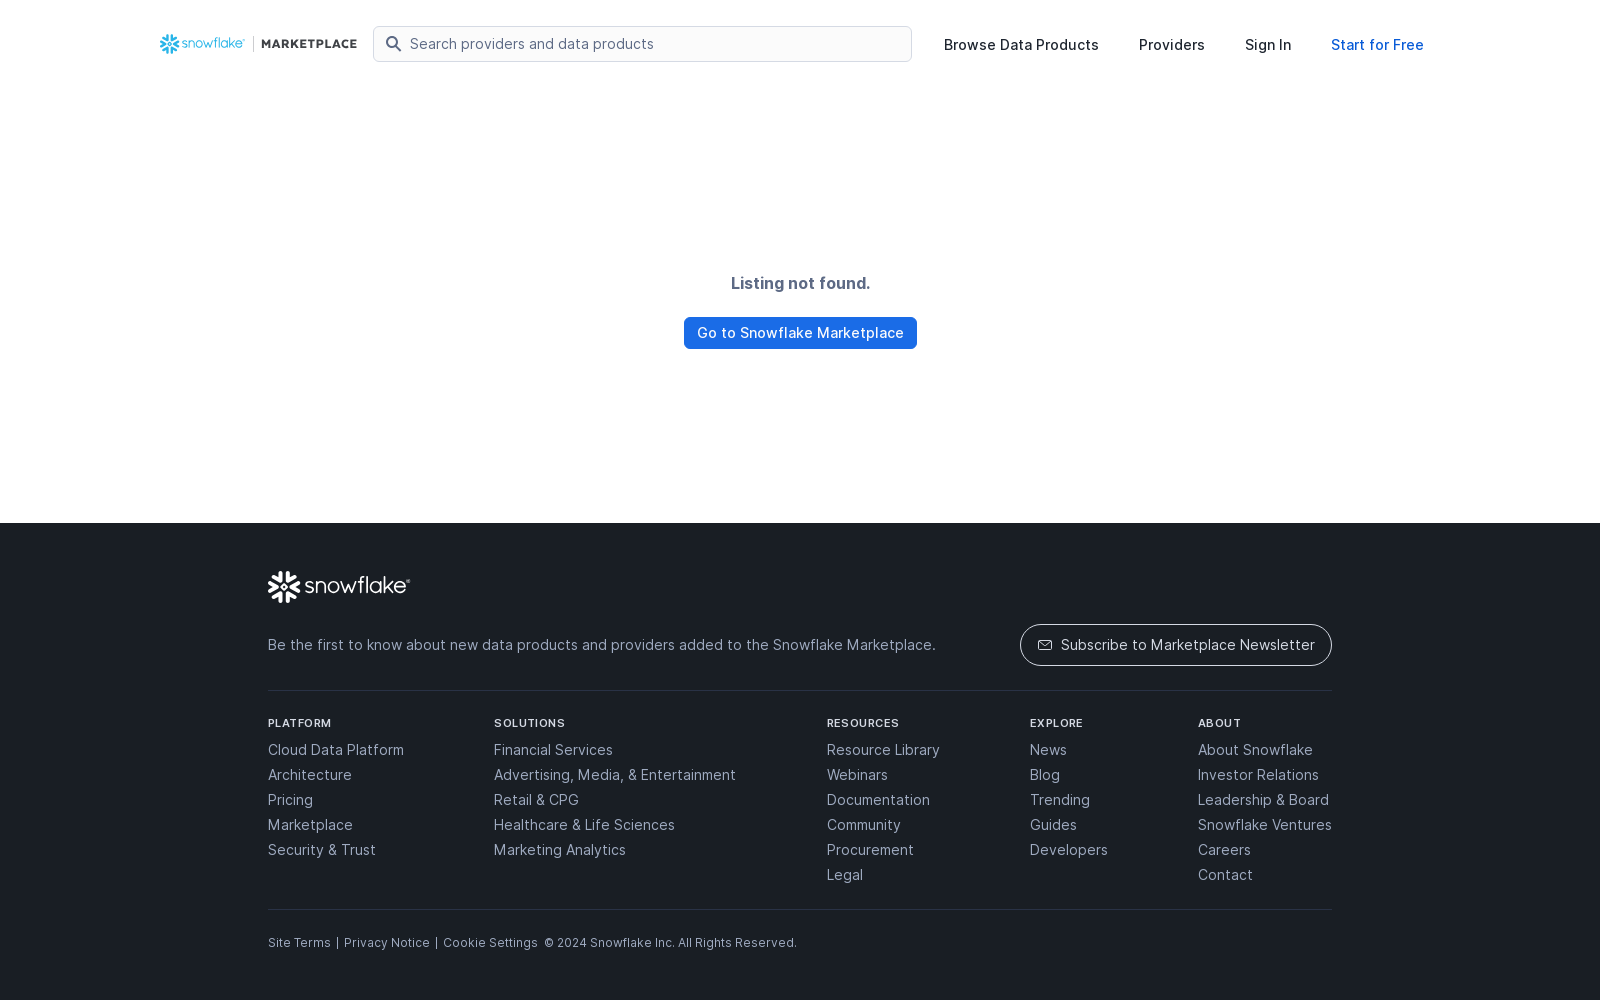Image resolution: width=1600 pixels, height=1000 pixels.
Task: Open Financial Services solutions link
Action: click(553, 750)
